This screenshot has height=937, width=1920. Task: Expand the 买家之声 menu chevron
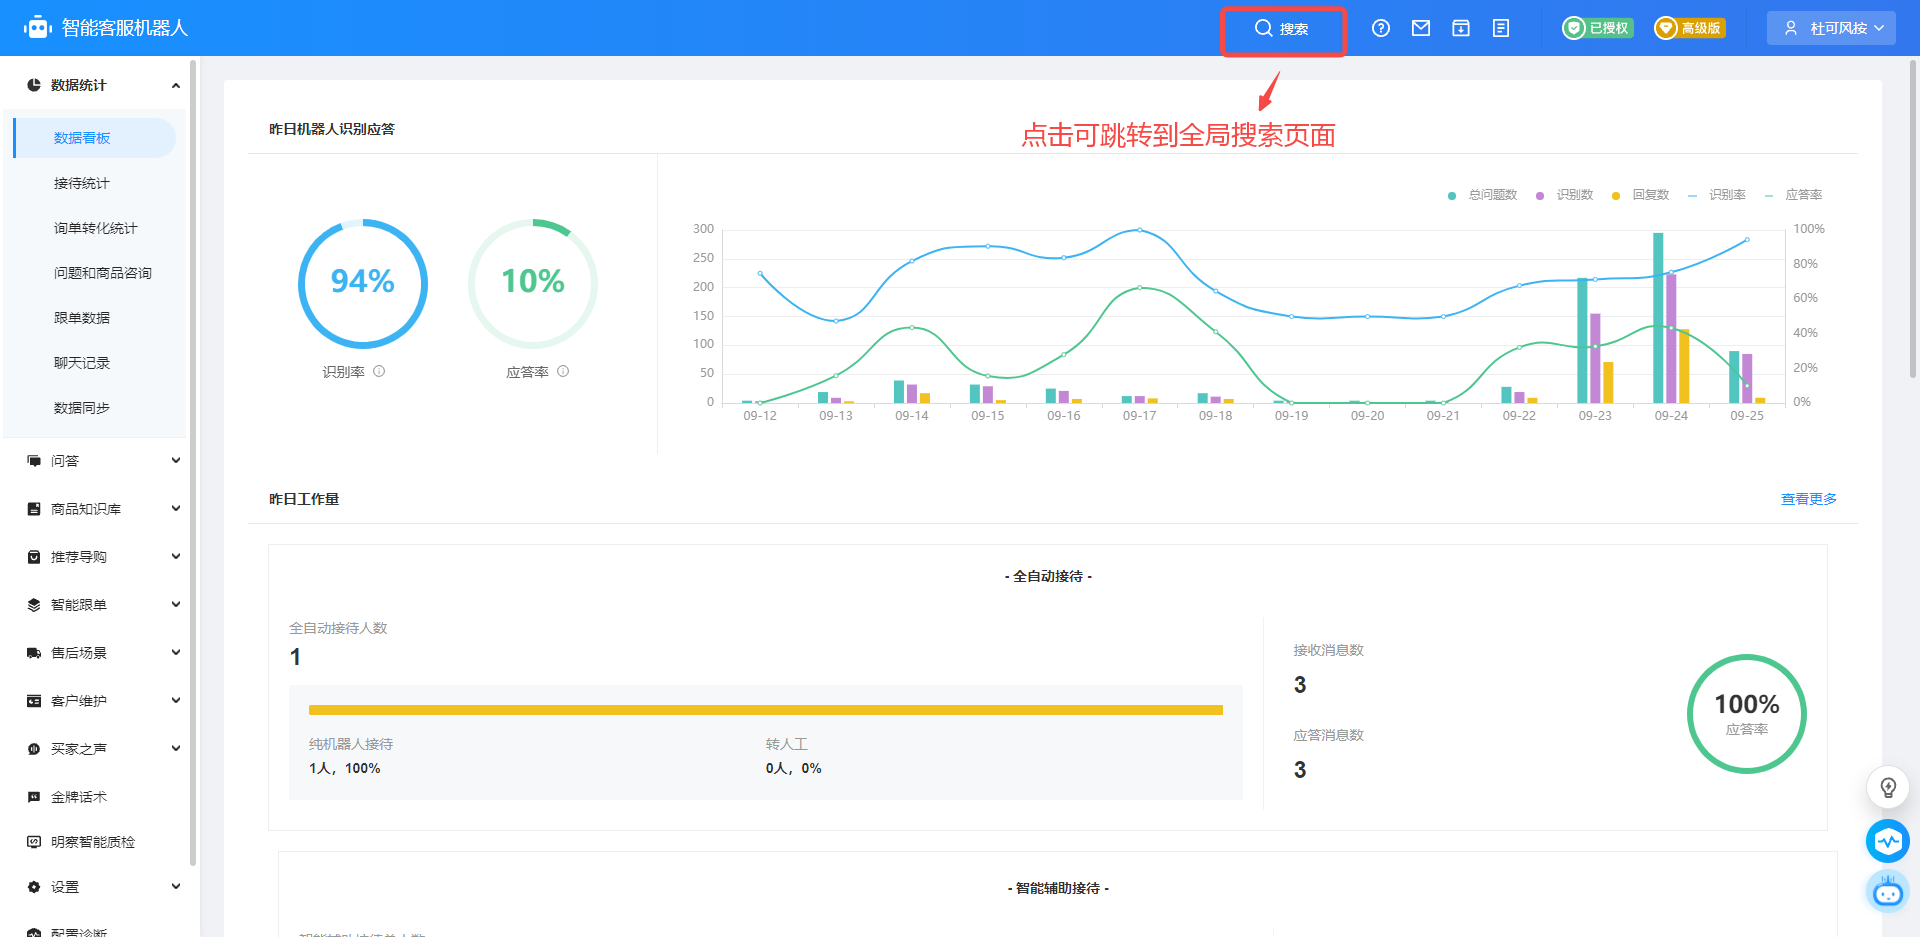pos(176,749)
